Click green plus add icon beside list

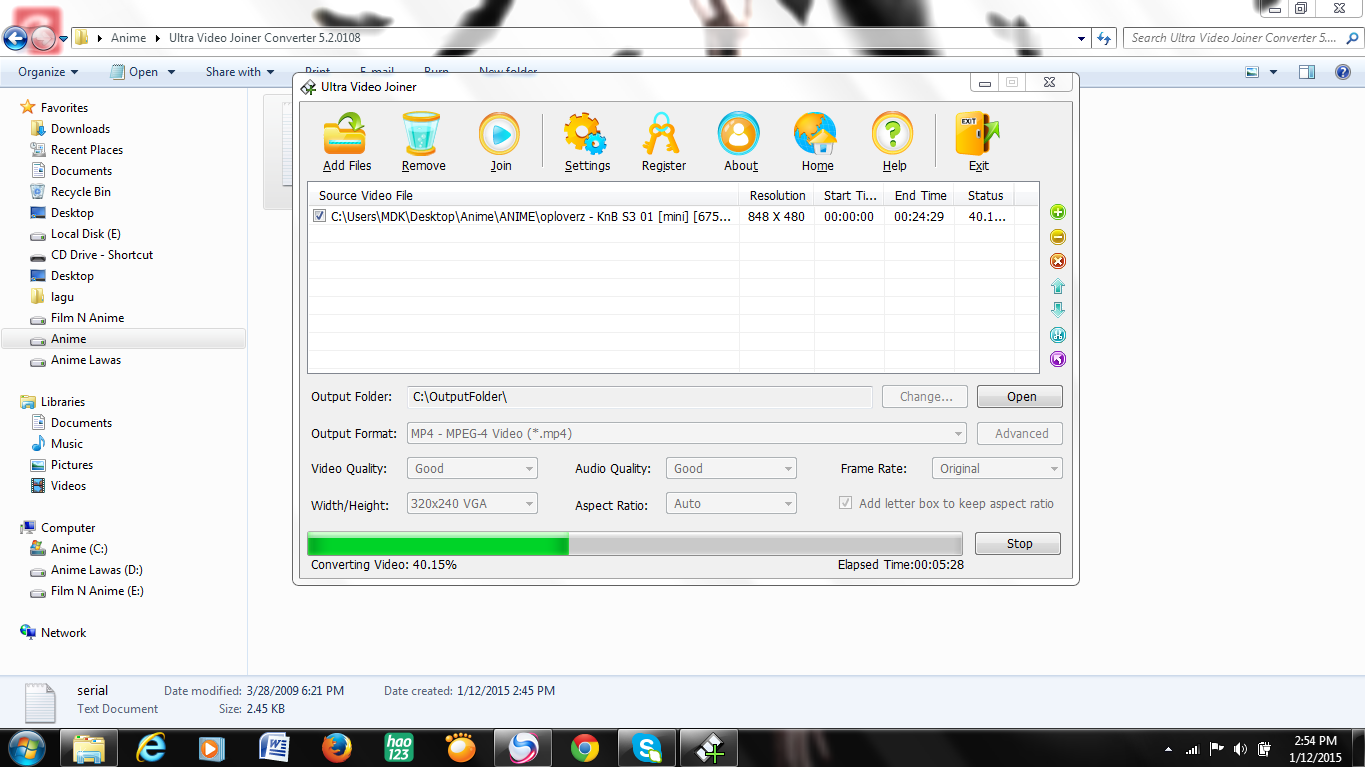[x=1058, y=212]
